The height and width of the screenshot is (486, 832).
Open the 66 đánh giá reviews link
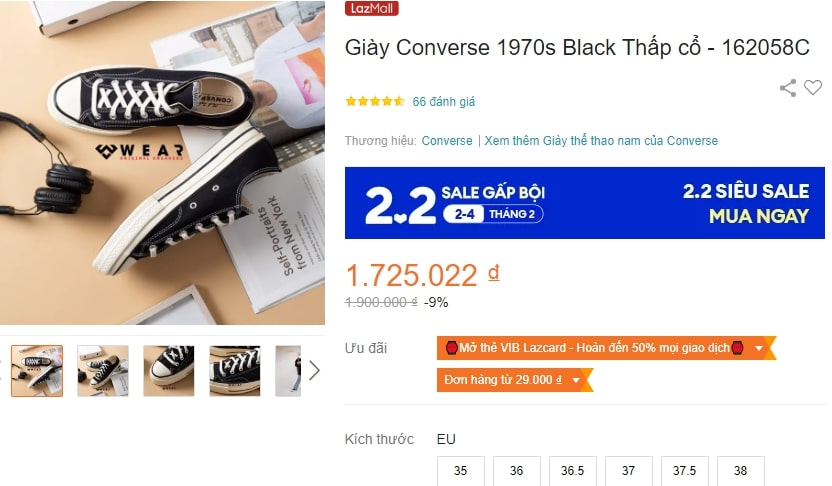(x=444, y=101)
